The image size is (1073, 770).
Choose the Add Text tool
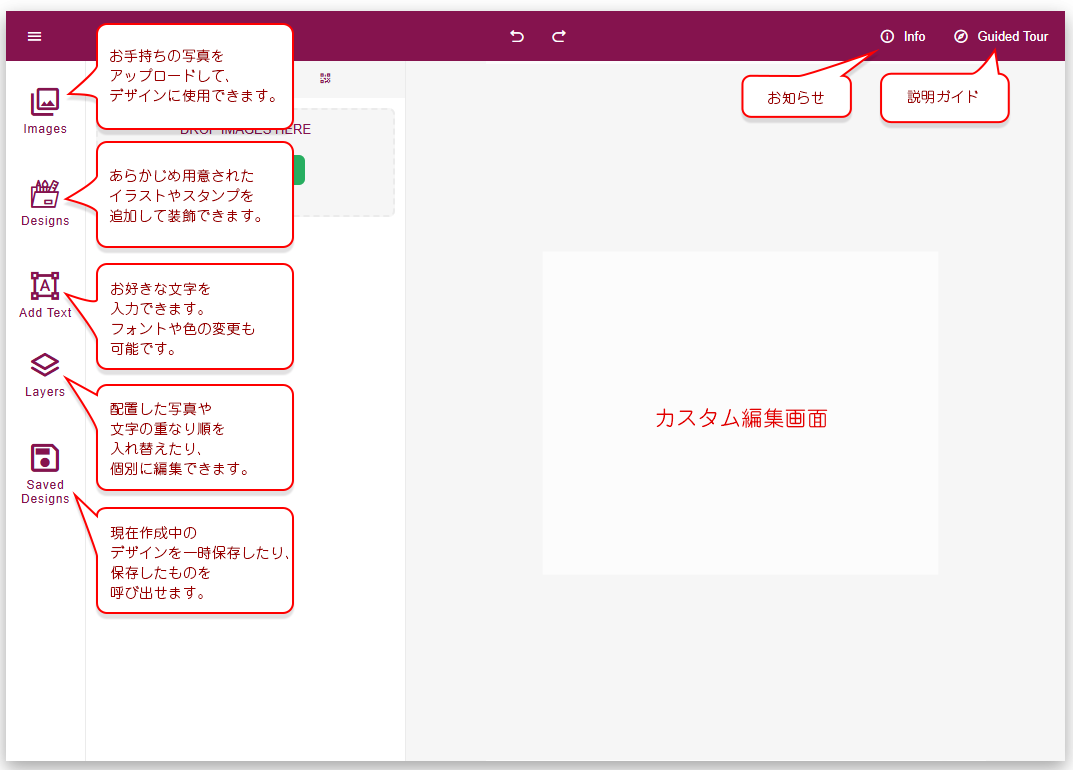[45, 286]
